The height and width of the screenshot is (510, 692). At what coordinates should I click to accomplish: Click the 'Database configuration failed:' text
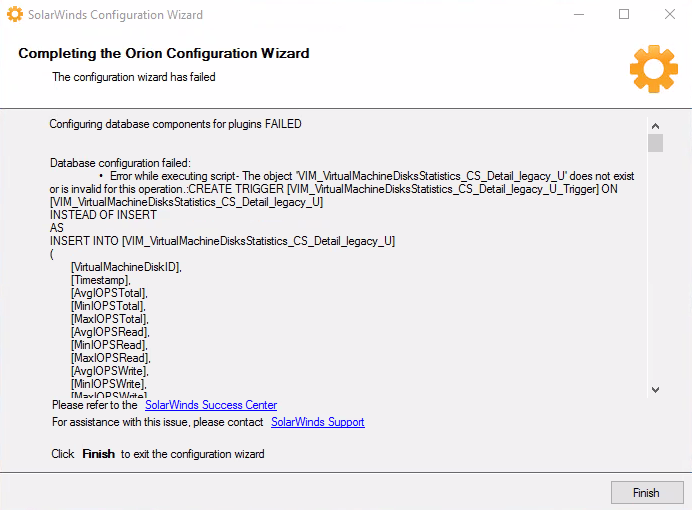[x=120, y=163]
